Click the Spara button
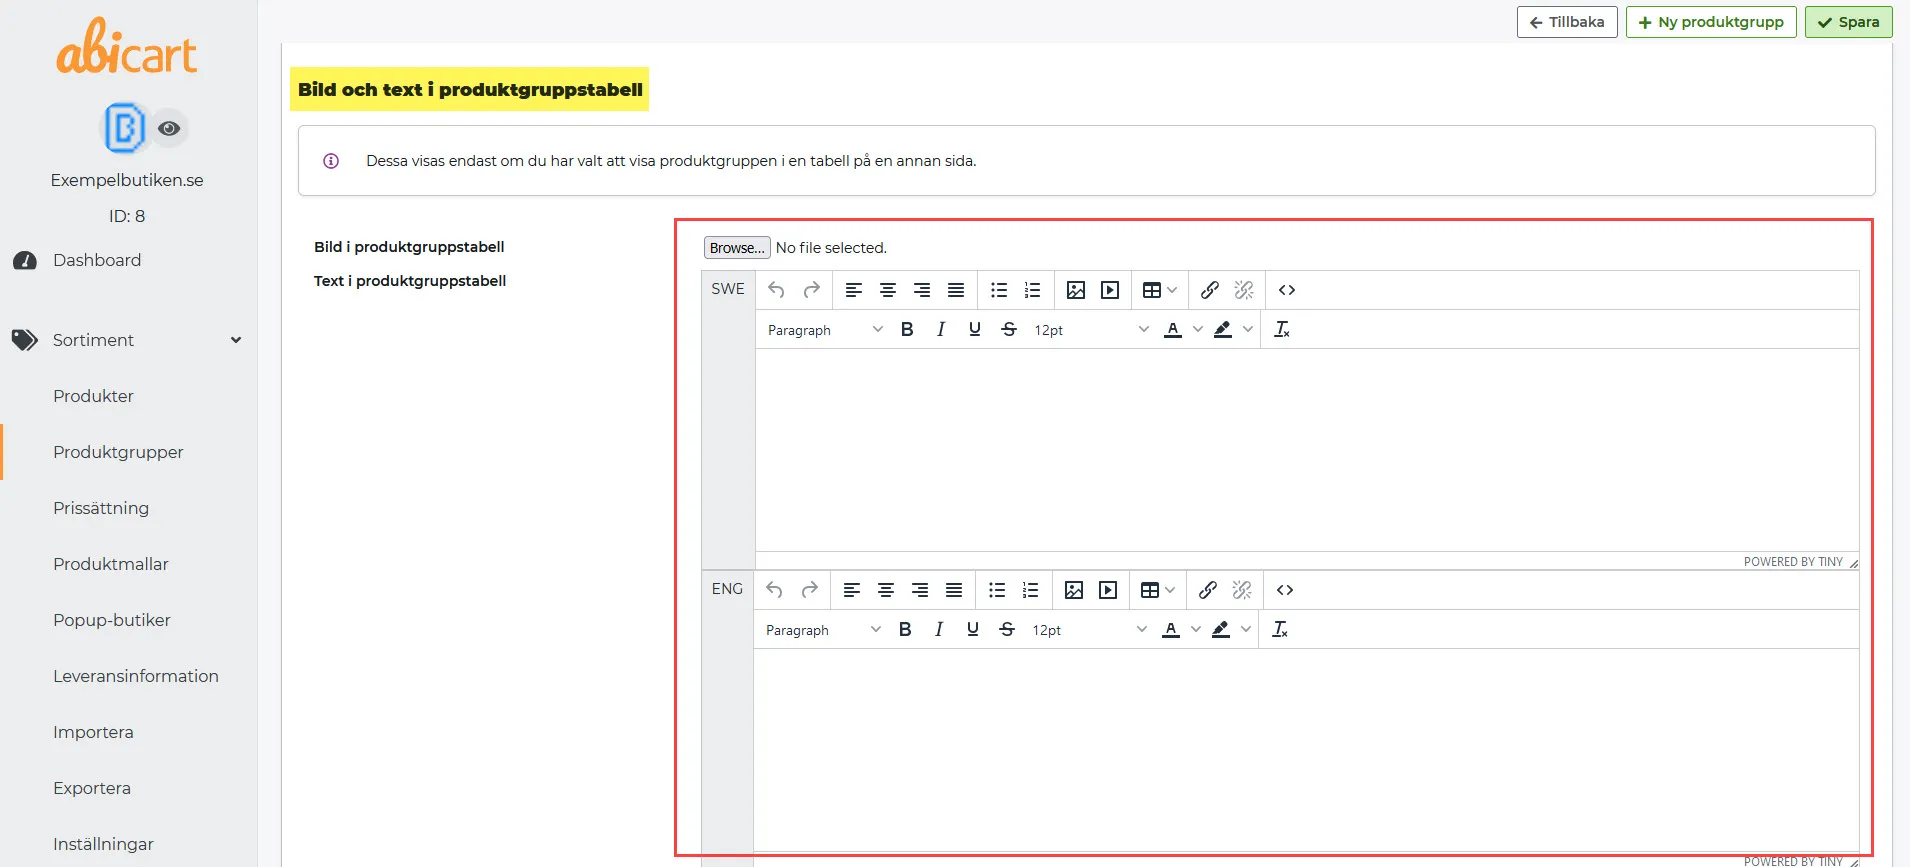Image resolution: width=1910 pixels, height=867 pixels. [x=1848, y=22]
